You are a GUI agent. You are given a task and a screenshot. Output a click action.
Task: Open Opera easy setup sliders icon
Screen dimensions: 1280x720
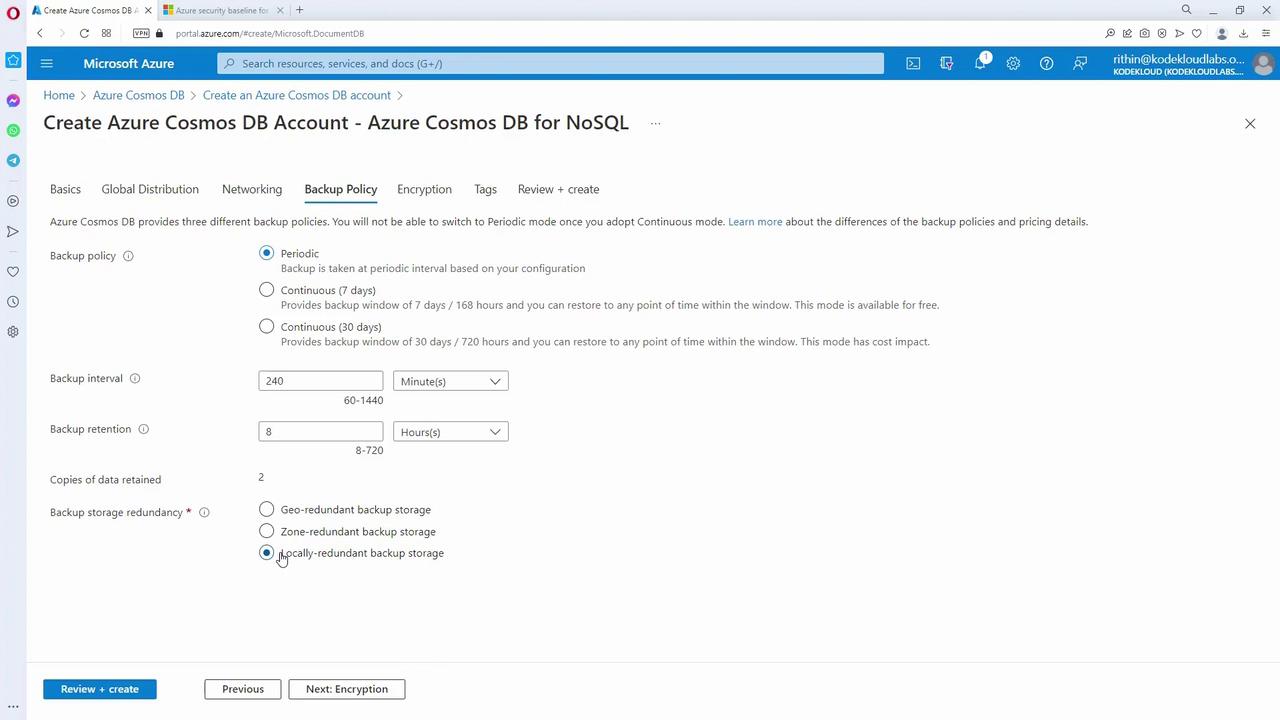[1265, 33]
